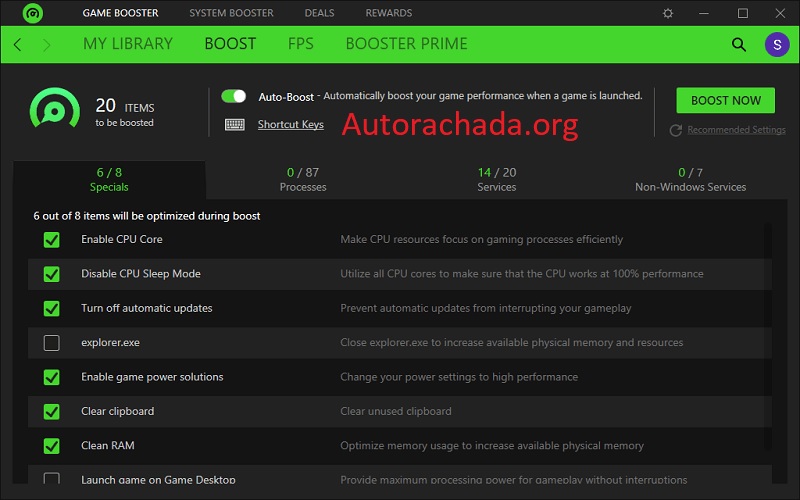The height and width of the screenshot is (500, 800).
Task: Go forward using the right arrow
Action: point(47,45)
